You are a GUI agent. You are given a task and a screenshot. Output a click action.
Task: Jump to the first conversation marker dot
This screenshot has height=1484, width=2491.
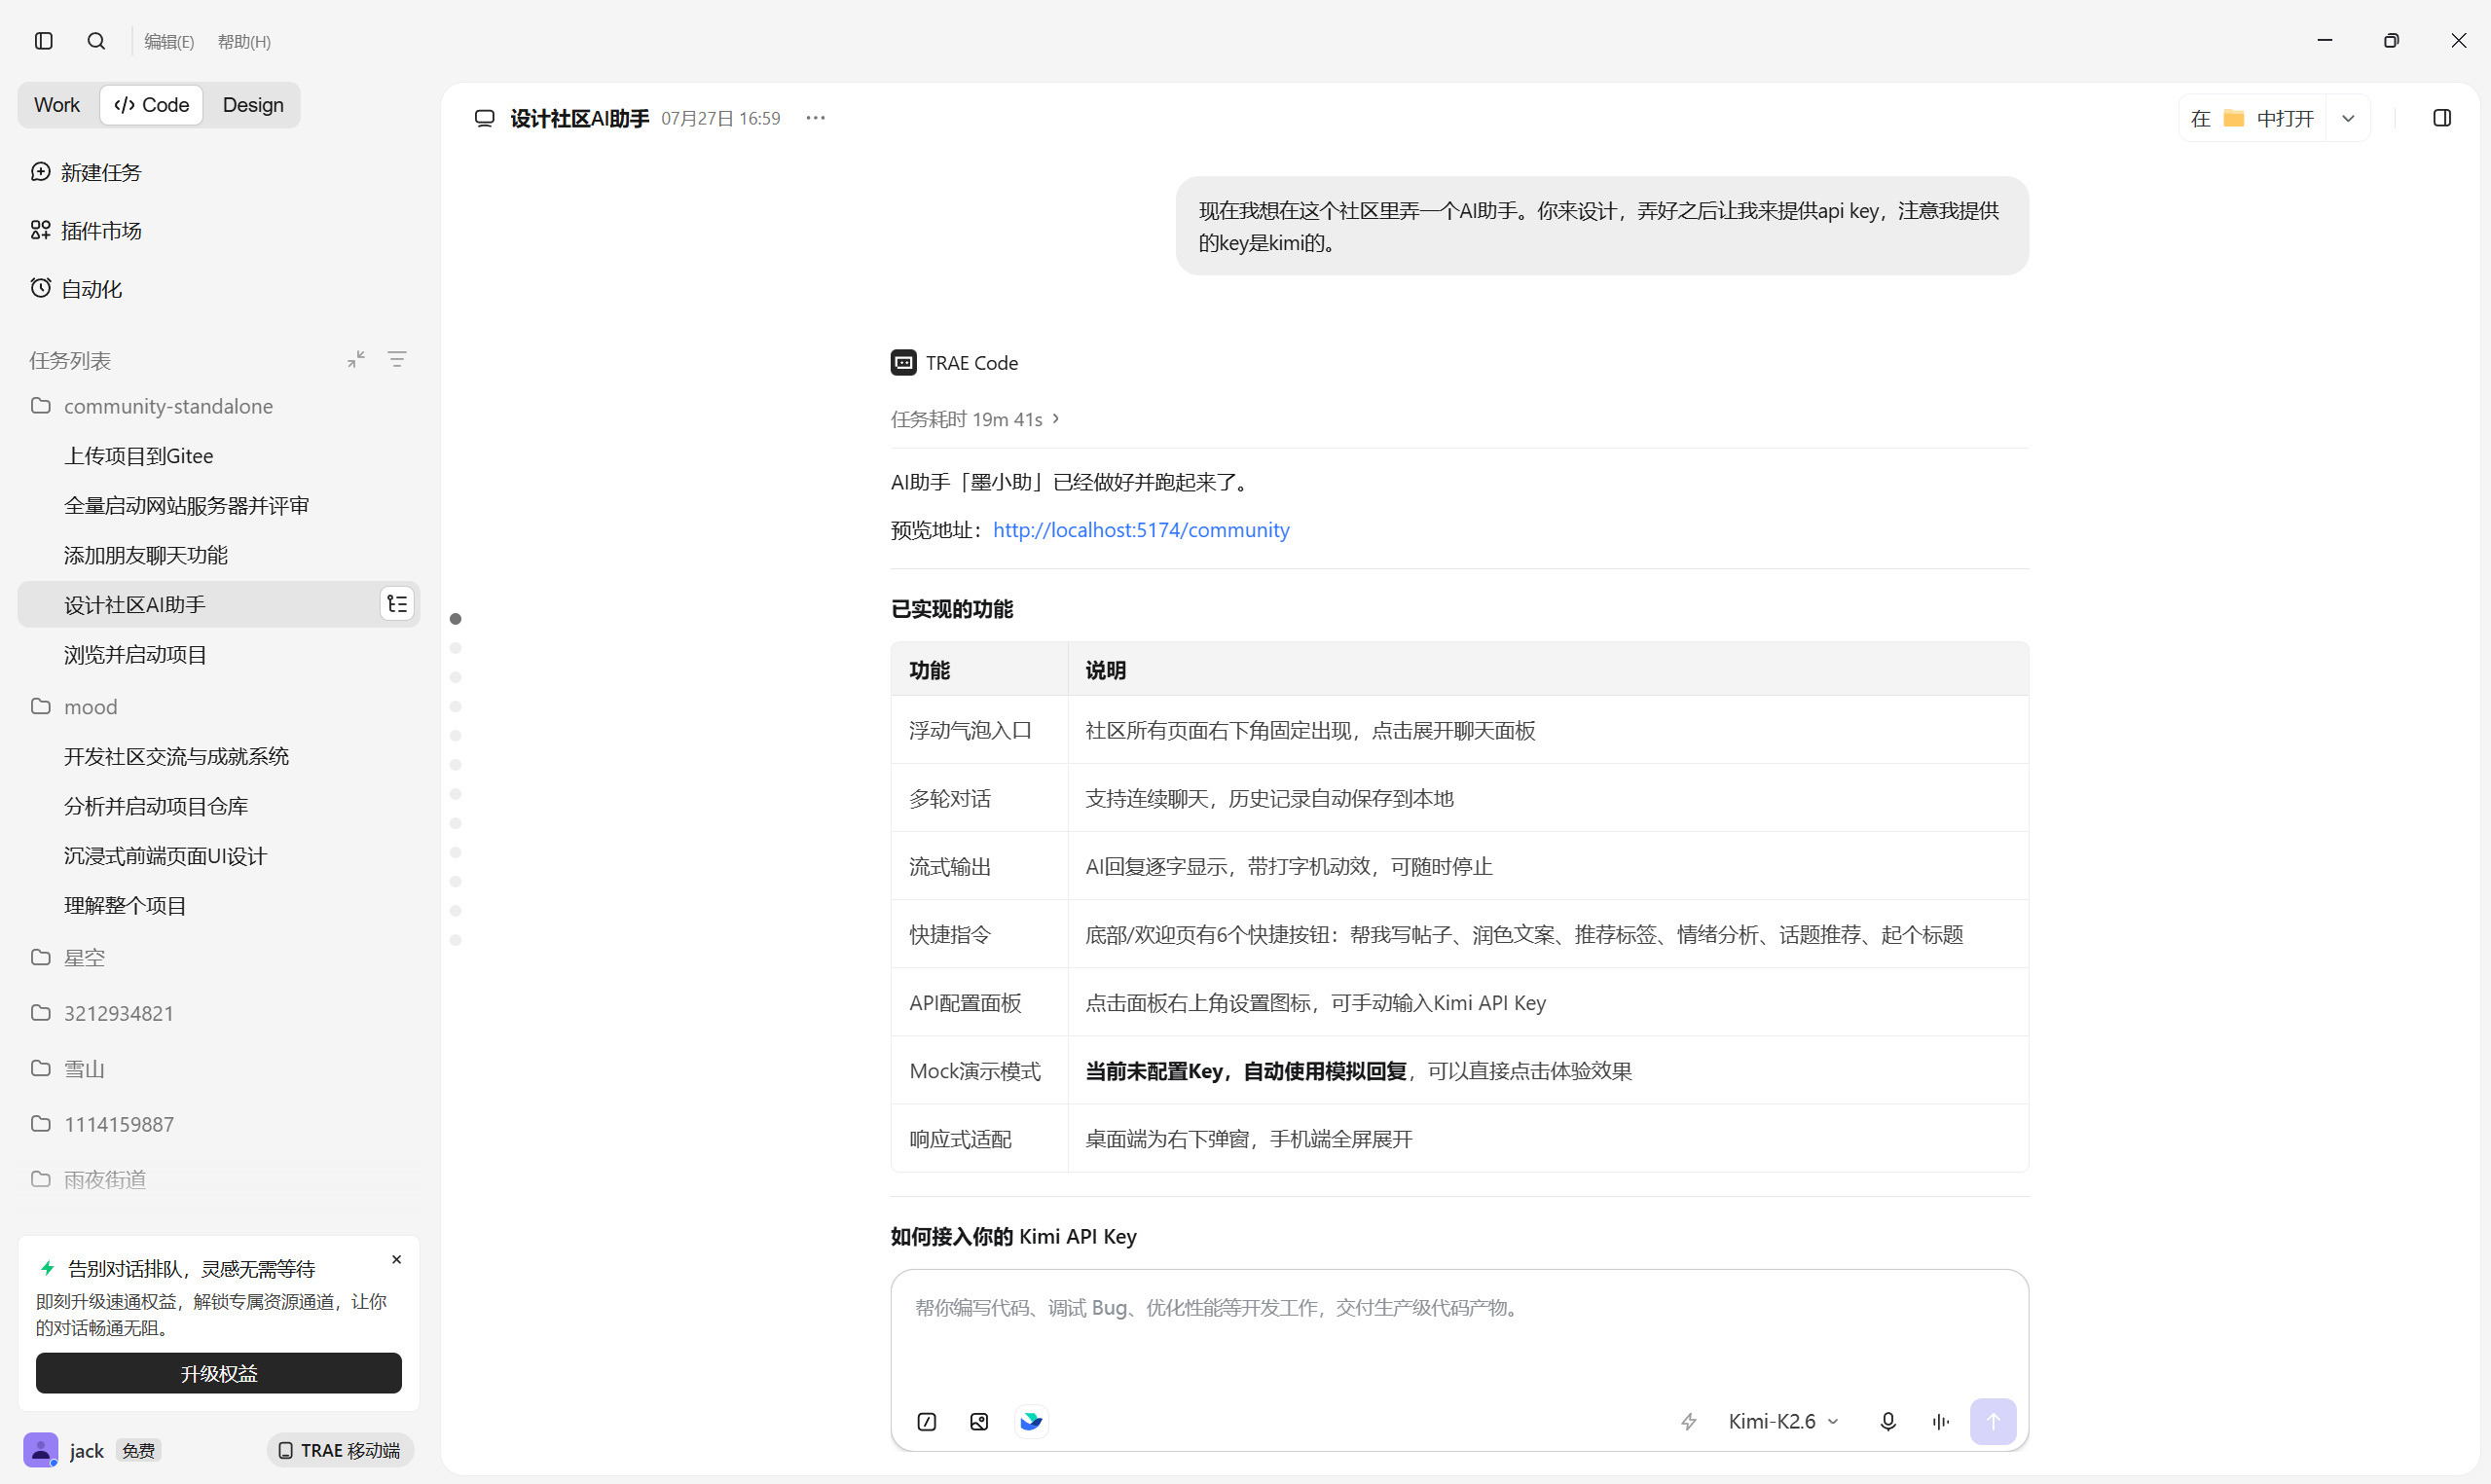(456, 619)
